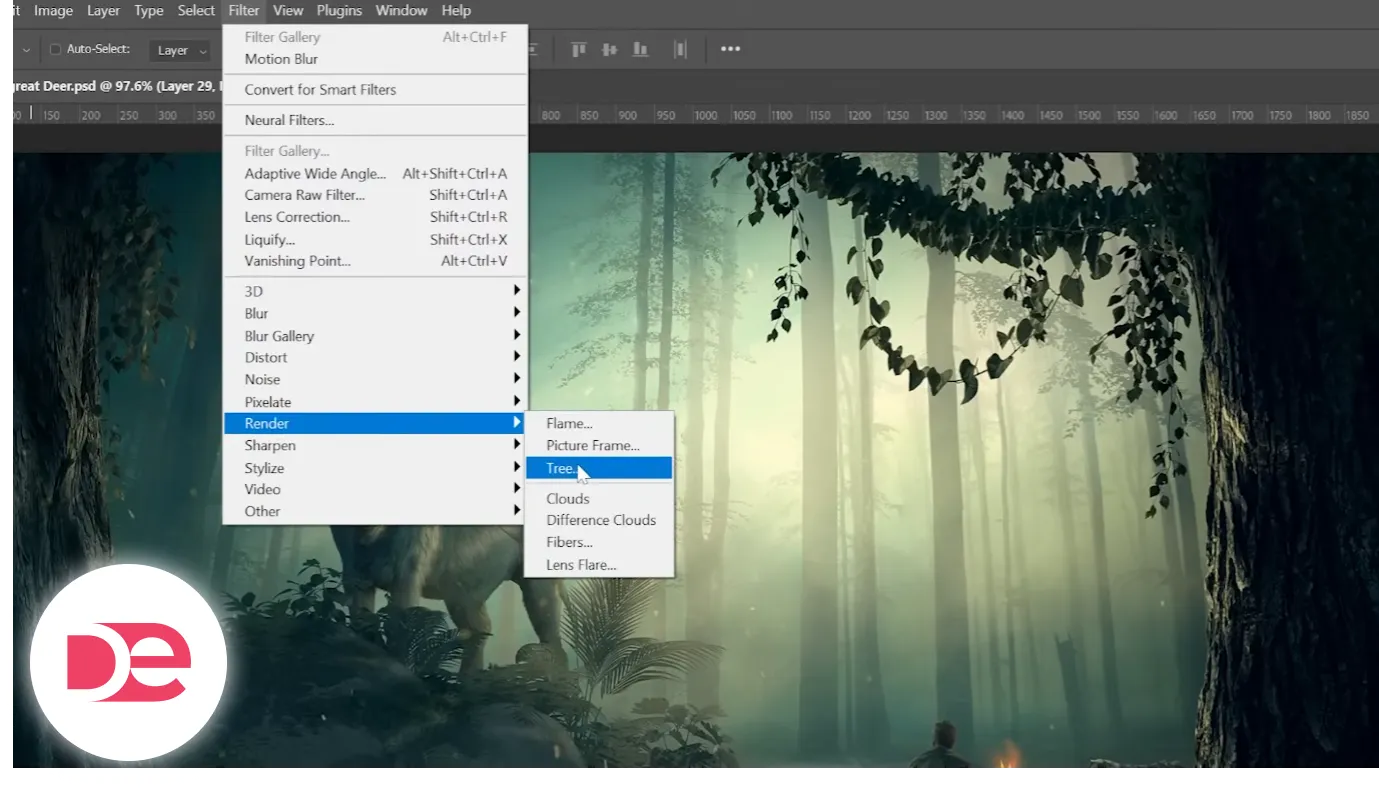The image size is (1379, 791).
Task: Toggle the Auto-Select checkbox
Action: (55, 50)
